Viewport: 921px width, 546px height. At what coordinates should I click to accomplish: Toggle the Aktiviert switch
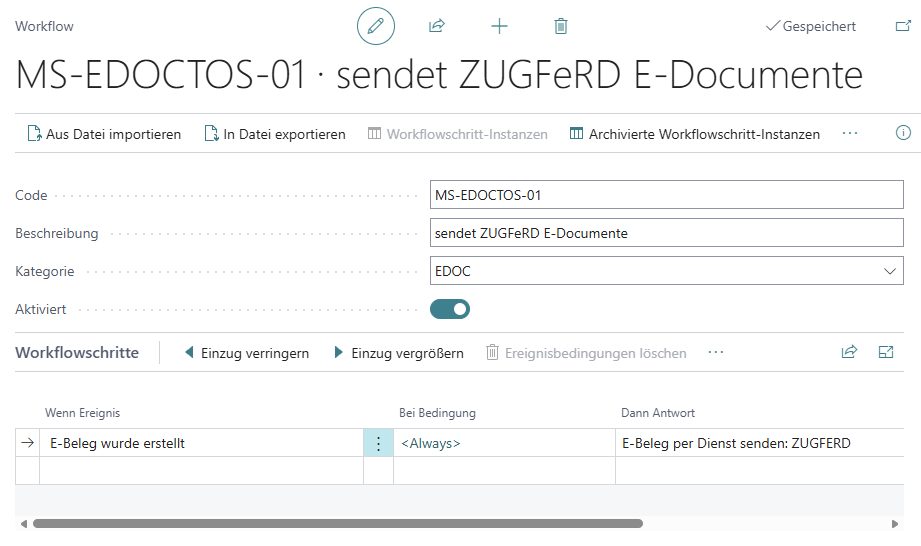click(450, 309)
